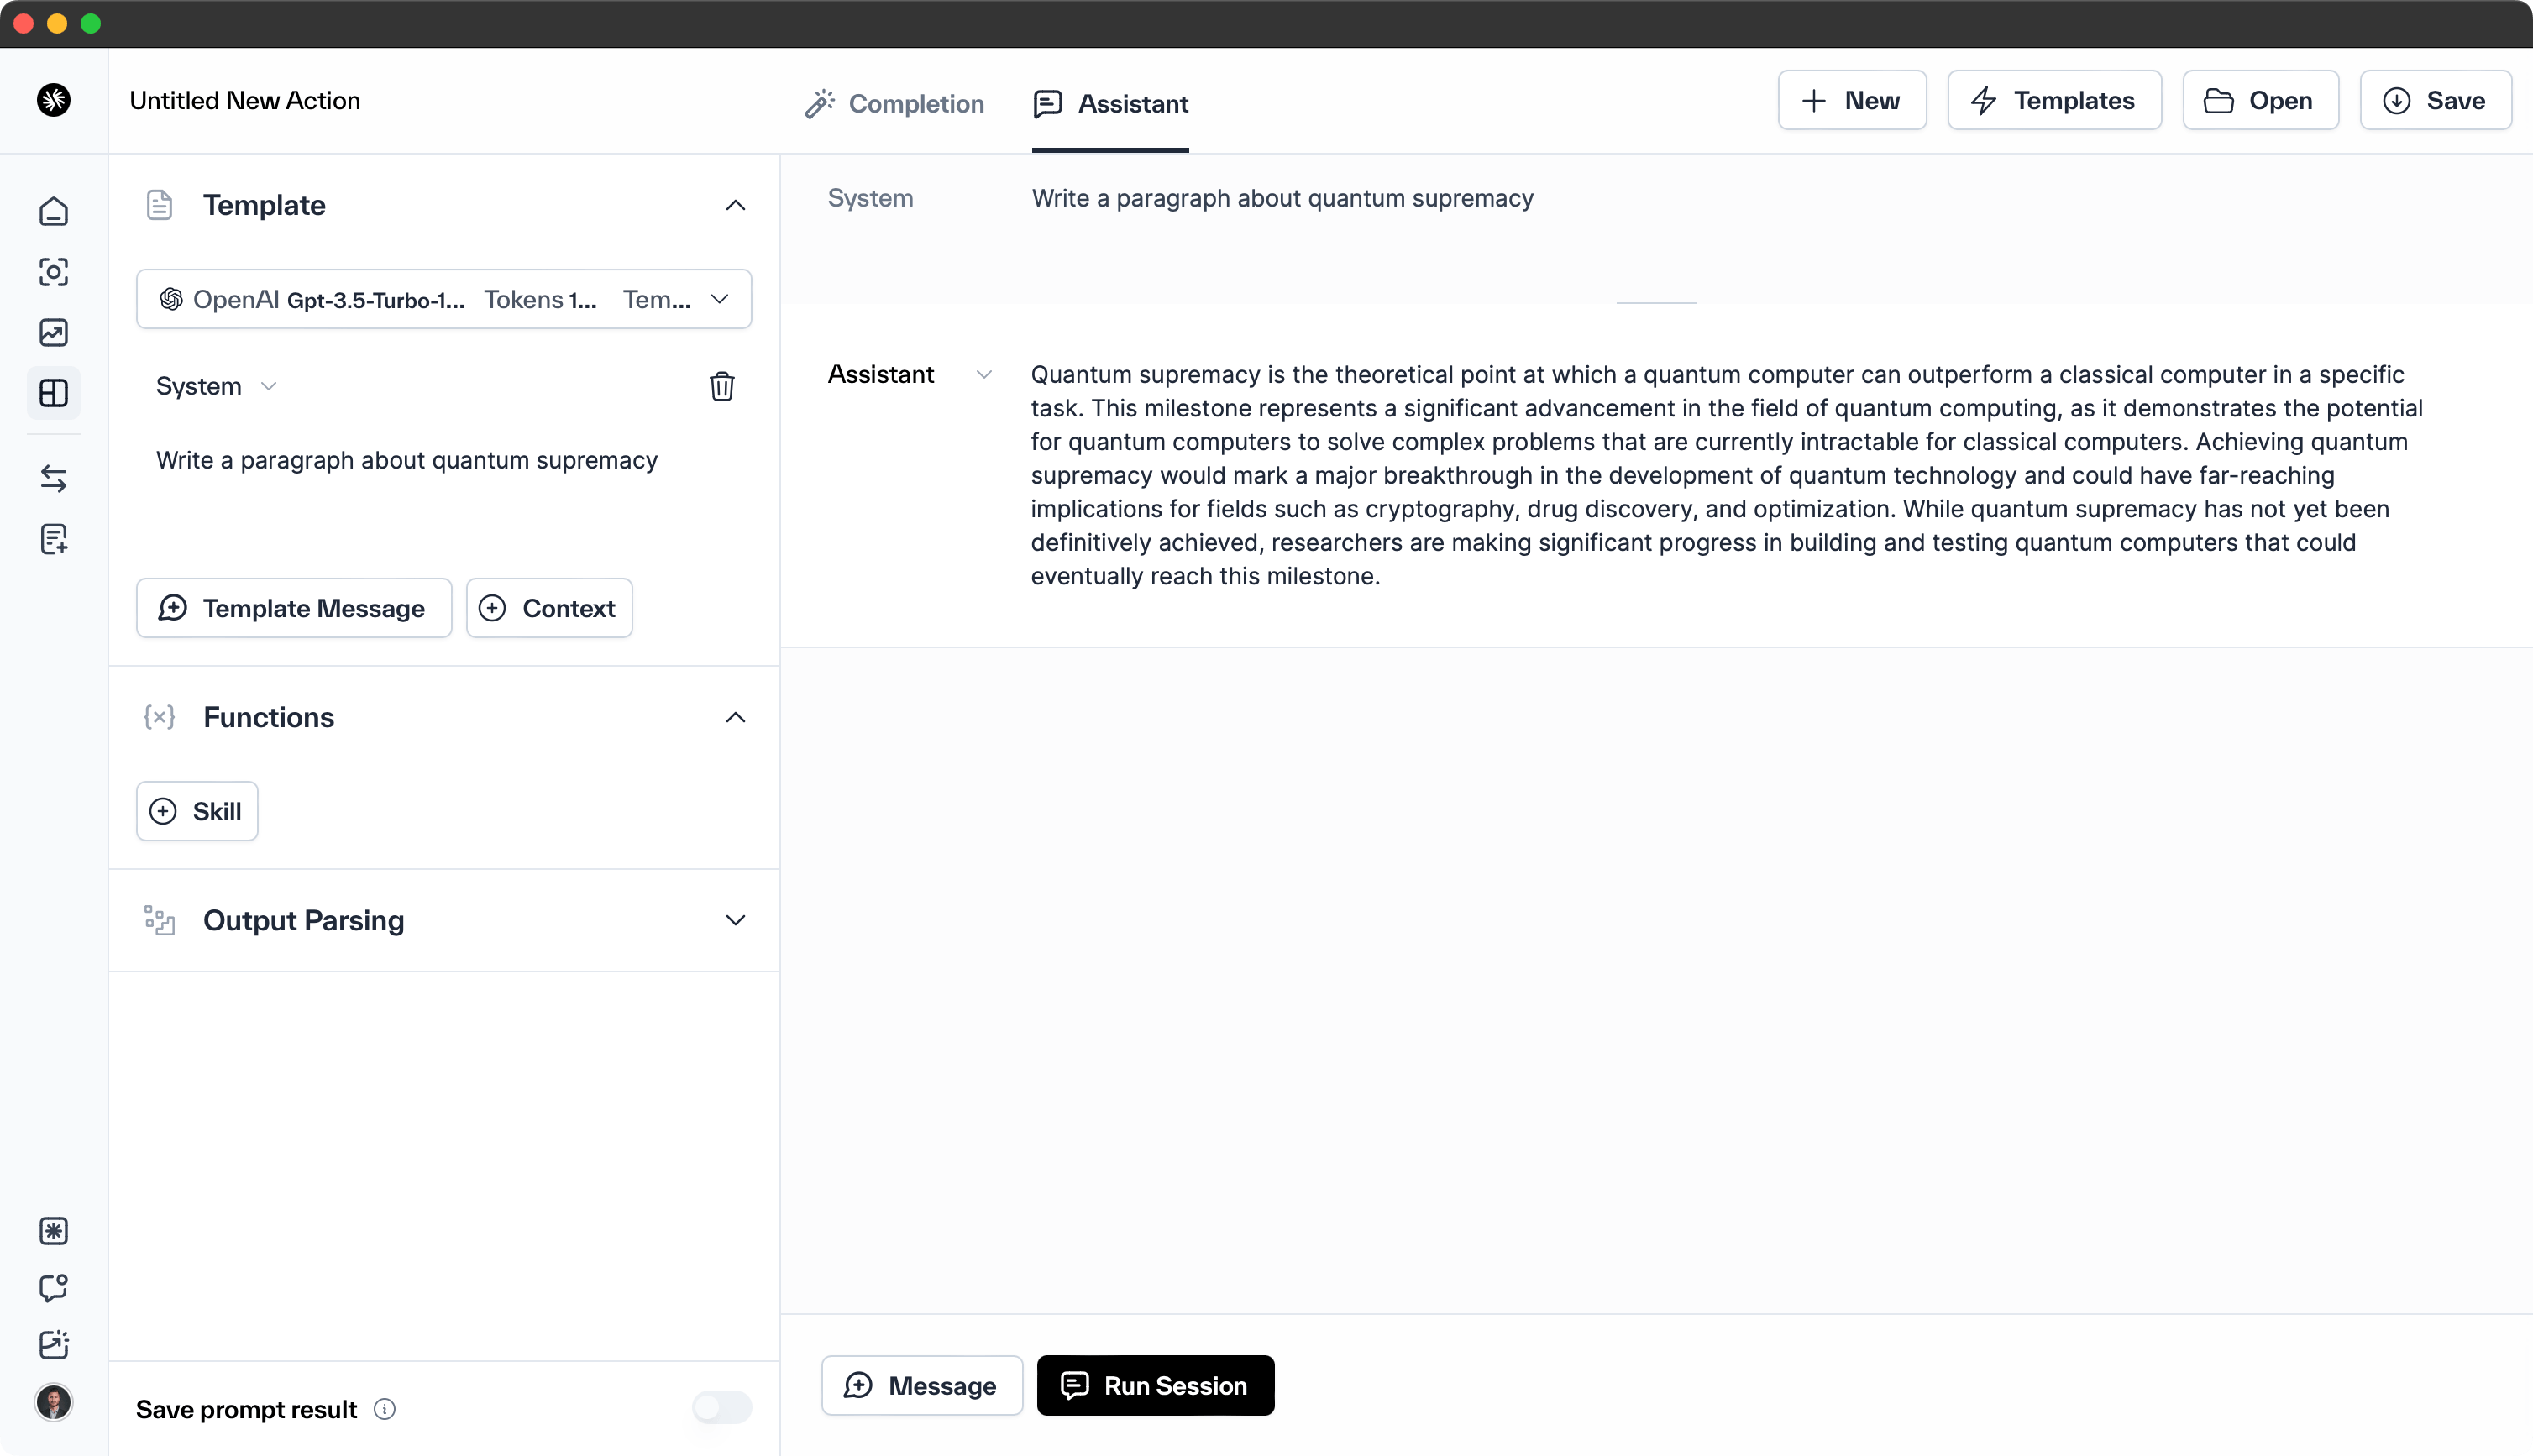Screen dimensions: 2533x1456
Task: Open the OpenAI model settings dropdown
Action: pyautogui.click(x=444, y=299)
